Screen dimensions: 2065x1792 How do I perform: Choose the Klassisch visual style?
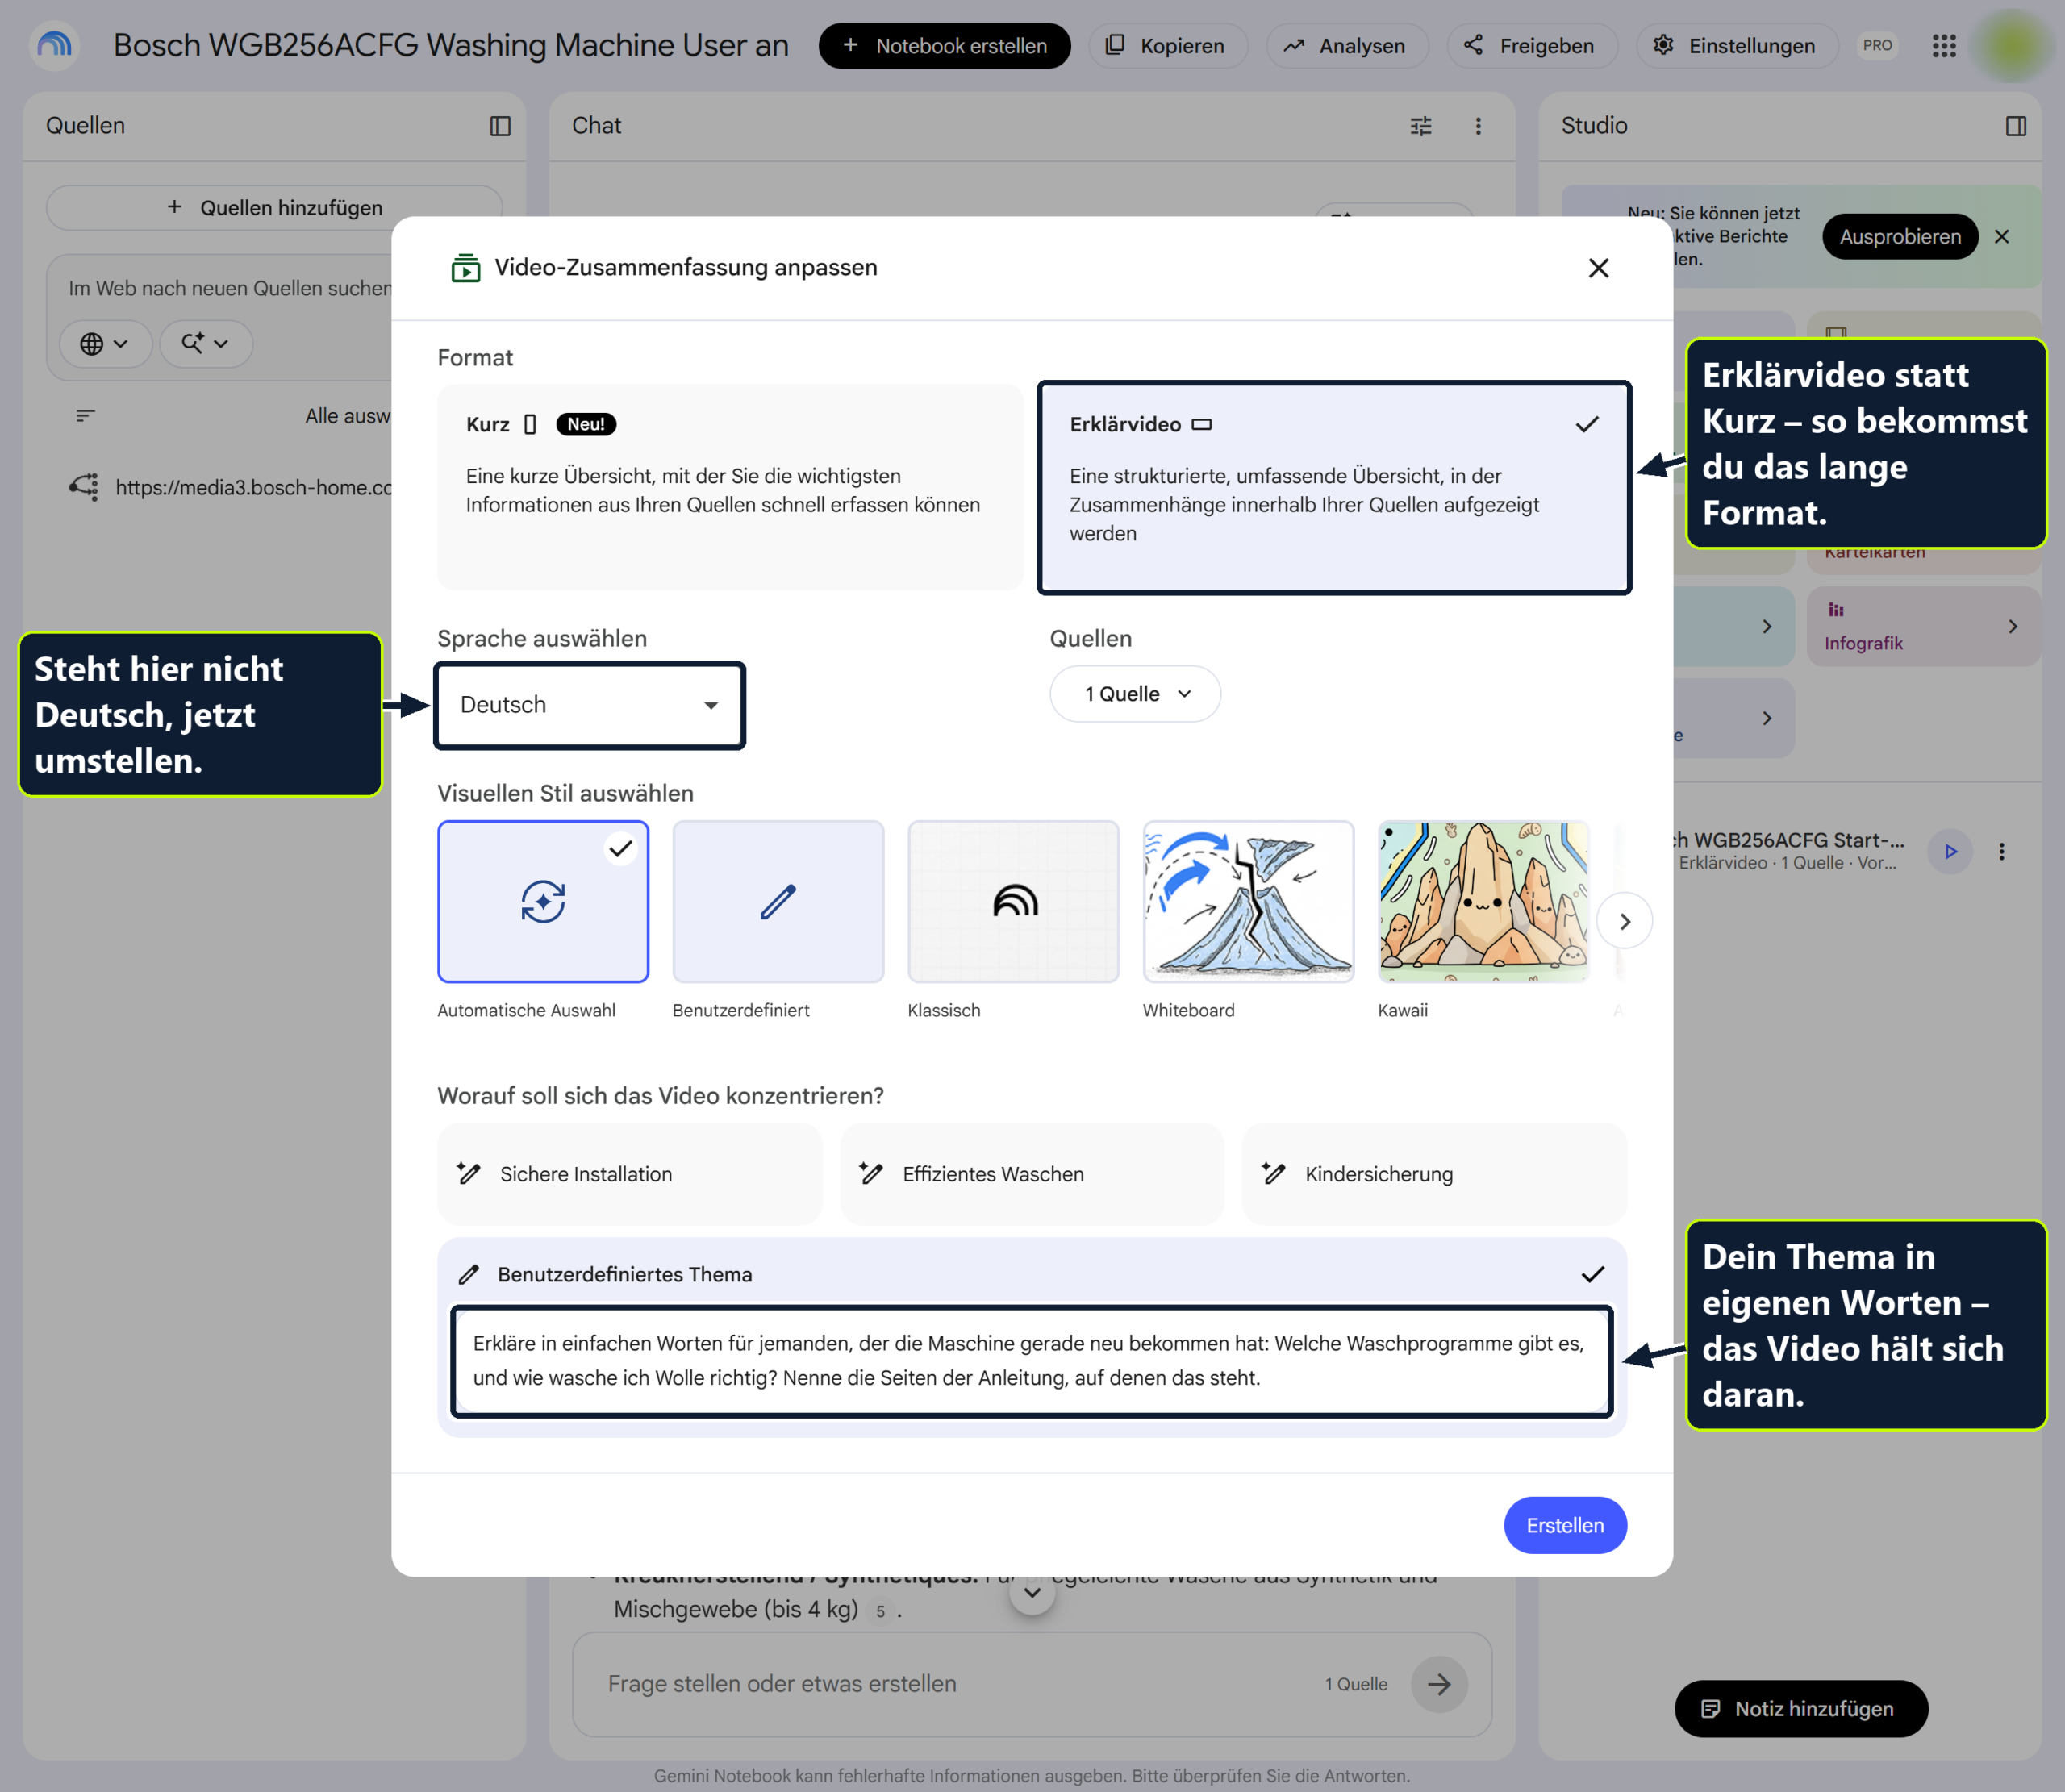tap(1013, 902)
